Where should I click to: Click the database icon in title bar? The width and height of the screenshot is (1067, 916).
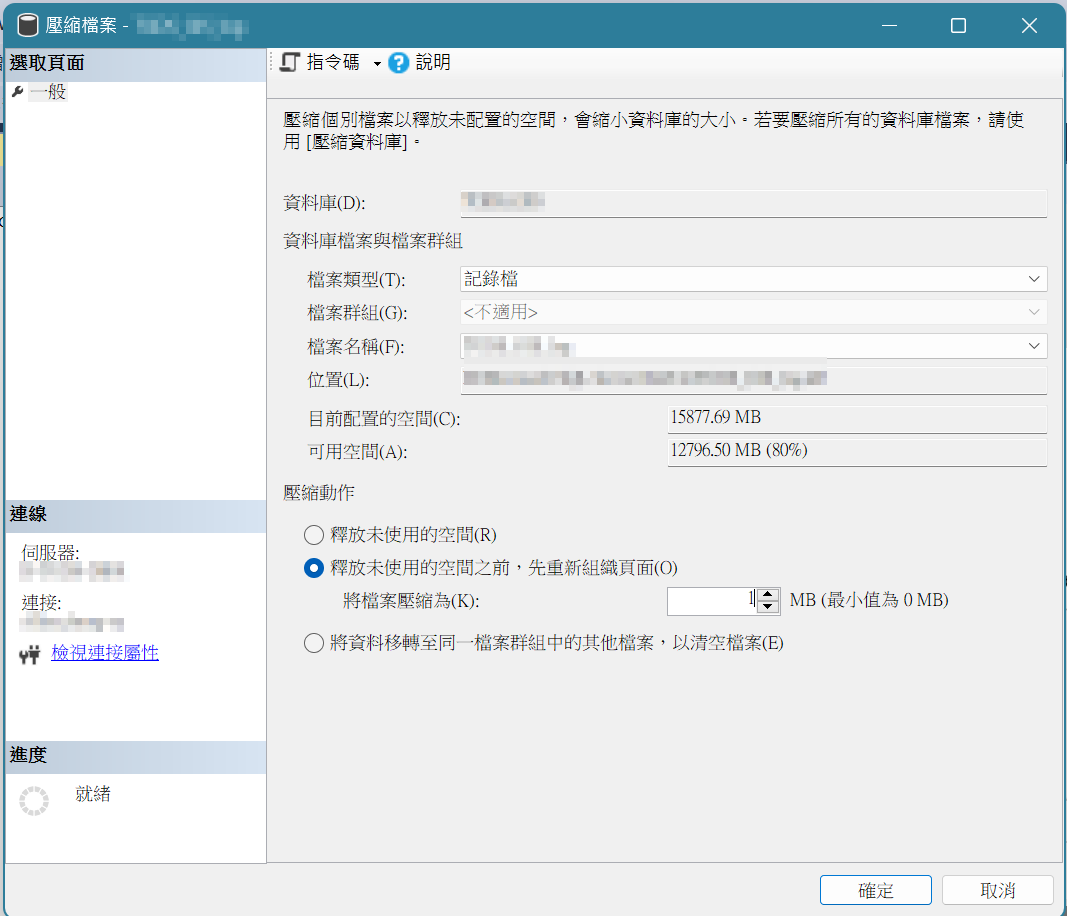coord(27,25)
